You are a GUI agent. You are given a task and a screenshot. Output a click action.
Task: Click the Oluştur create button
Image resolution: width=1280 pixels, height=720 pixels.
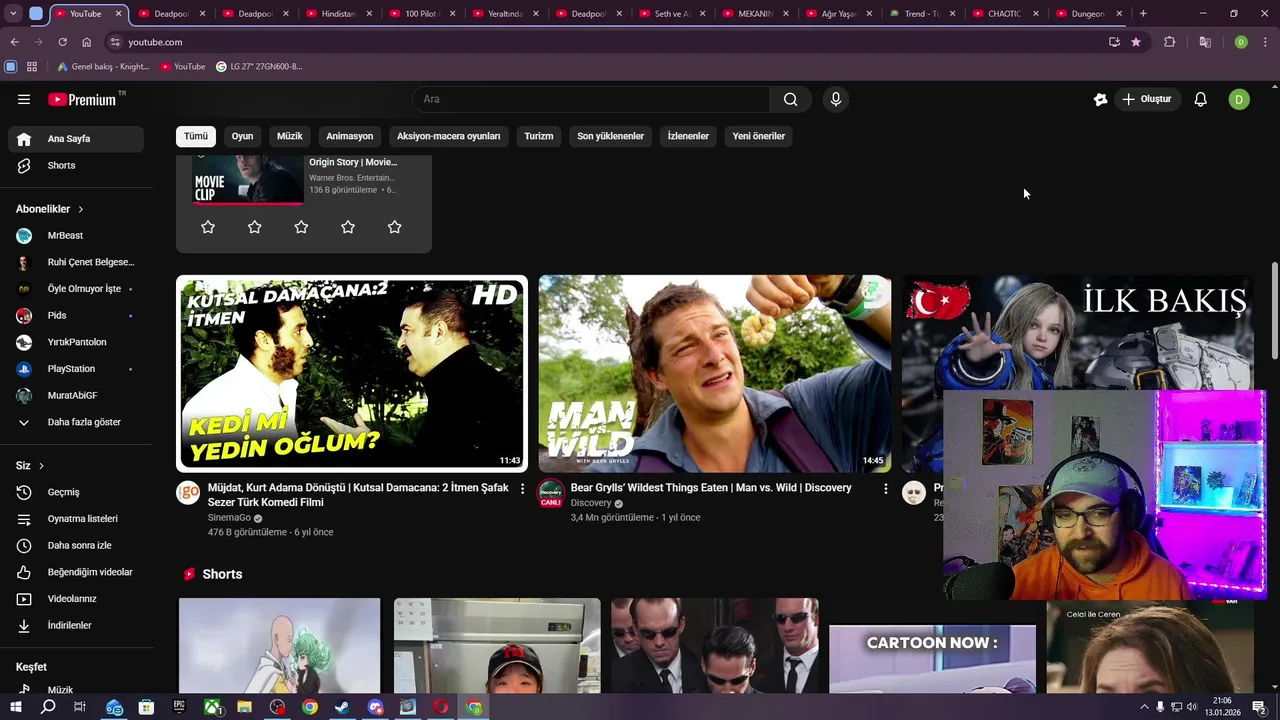coord(1148,99)
